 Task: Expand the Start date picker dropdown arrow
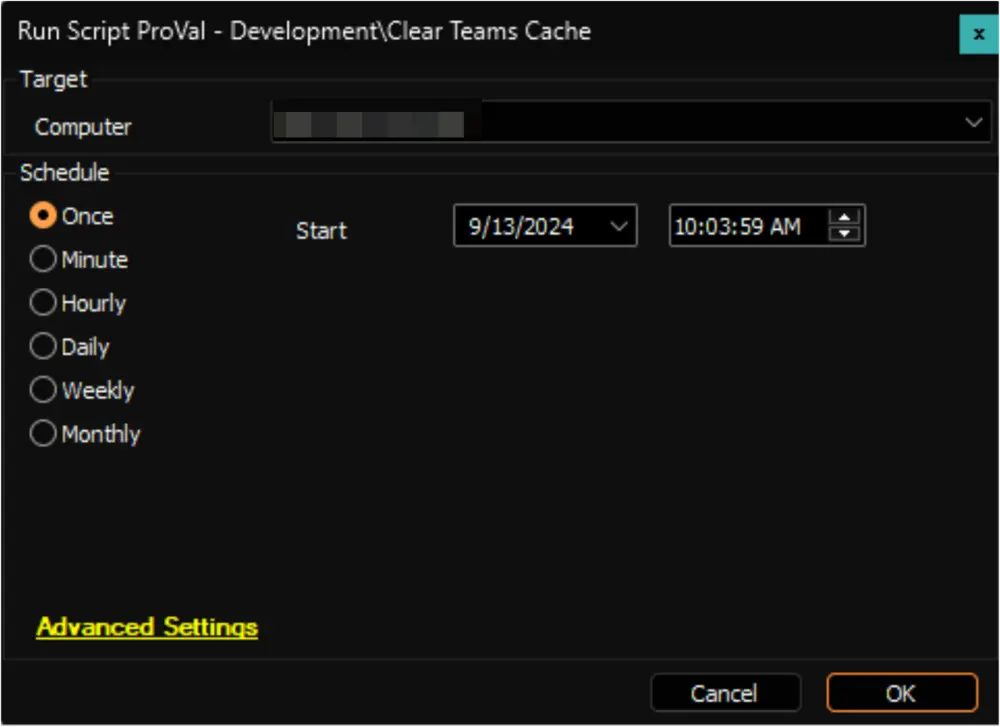pos(619,226)
